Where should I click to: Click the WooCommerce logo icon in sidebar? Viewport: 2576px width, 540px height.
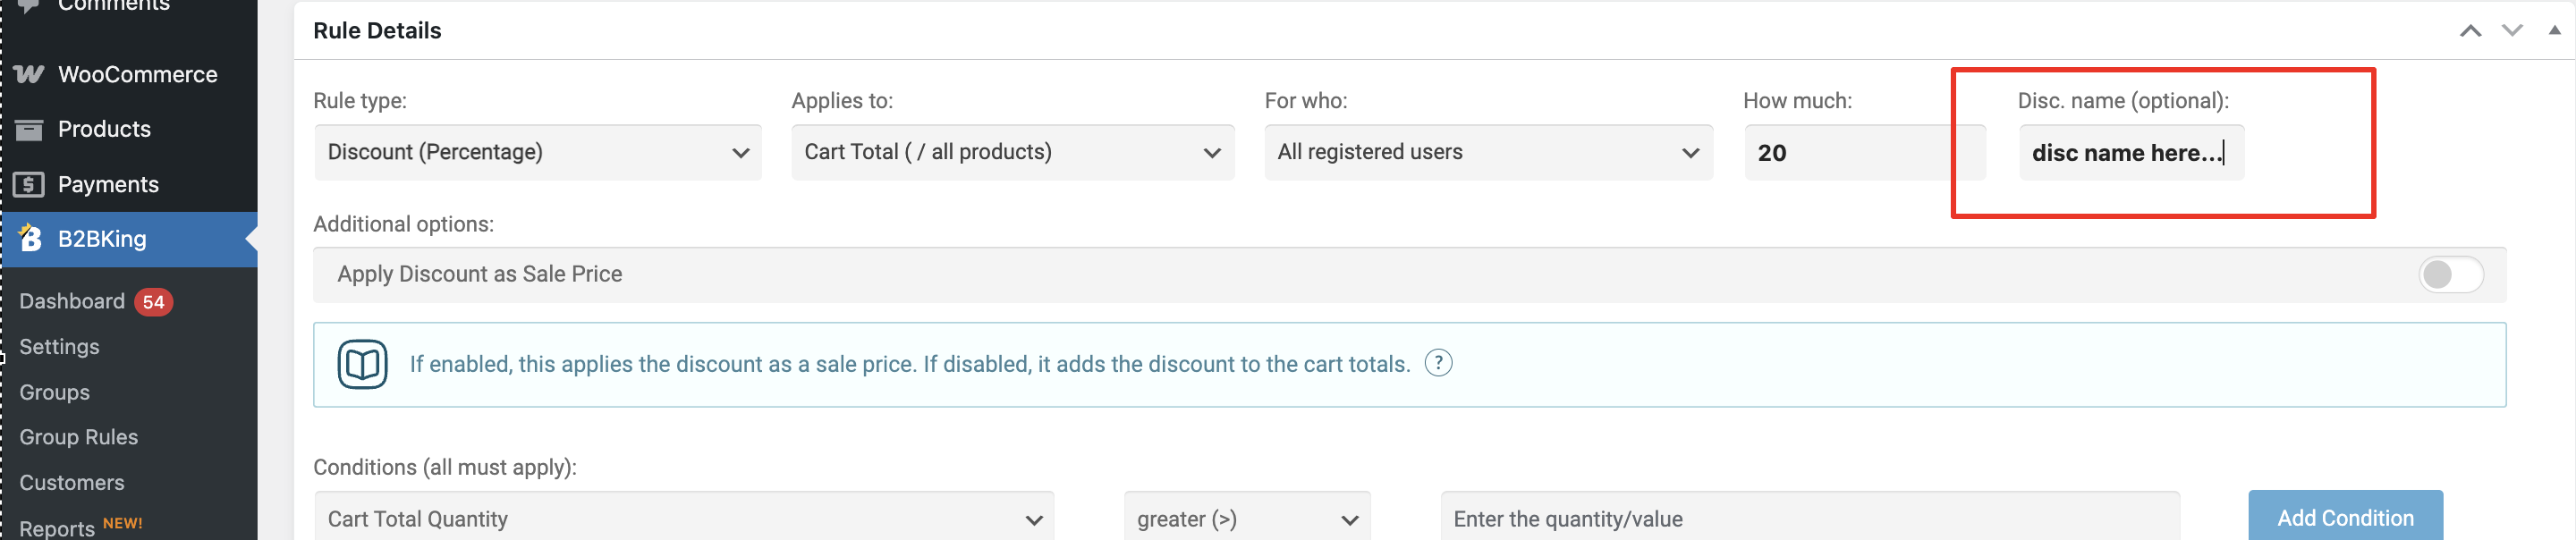pos(29,74)
